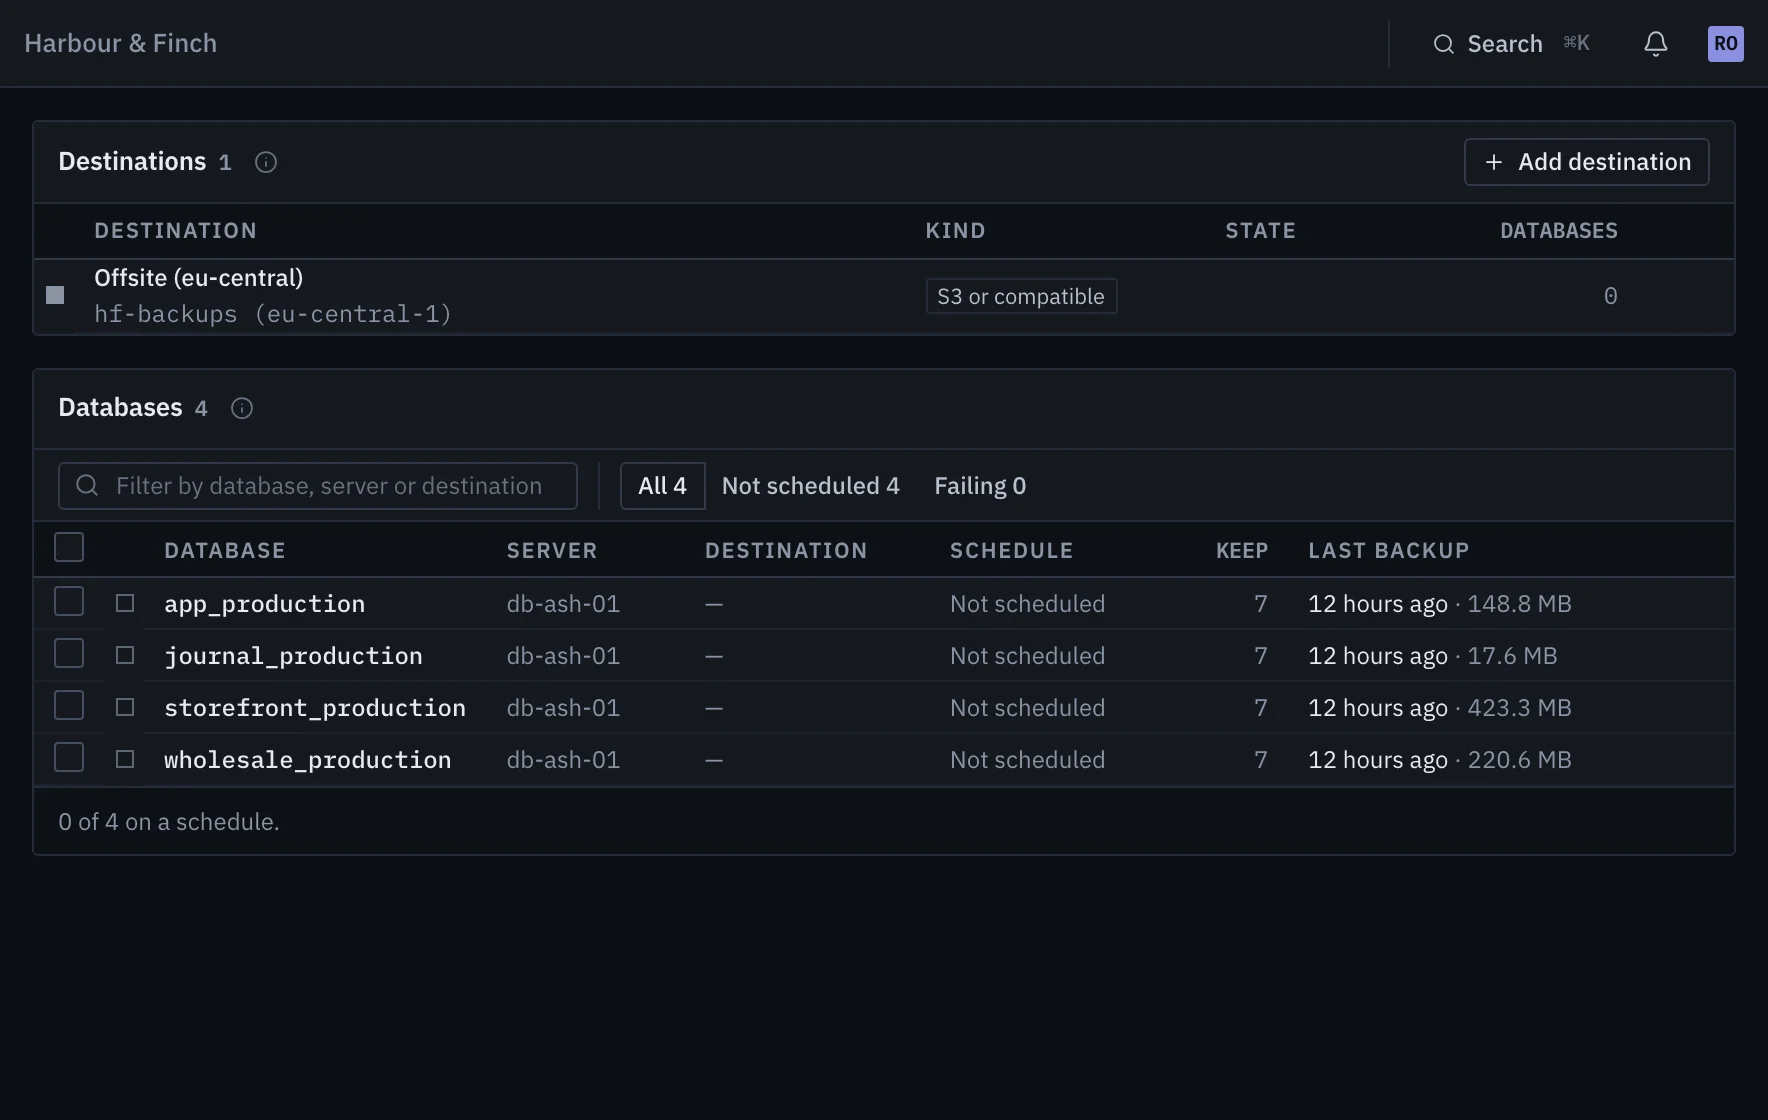Show info for Databases section

(242, 408)
